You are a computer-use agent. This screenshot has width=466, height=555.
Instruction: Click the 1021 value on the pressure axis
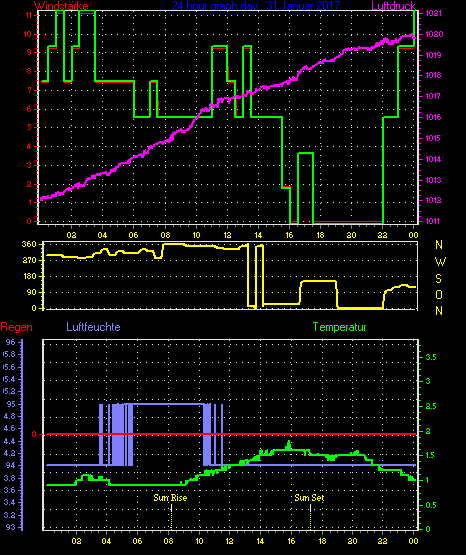[x=433, y=13]
